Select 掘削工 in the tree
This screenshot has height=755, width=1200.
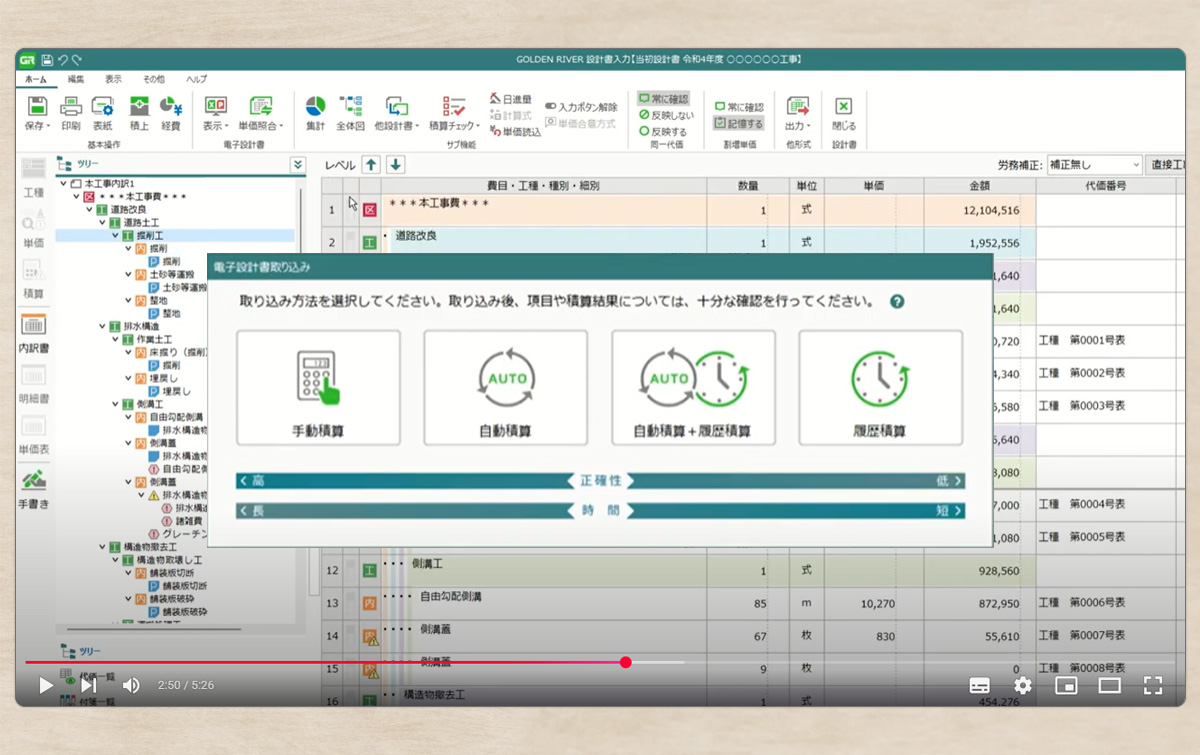[150, 235]
